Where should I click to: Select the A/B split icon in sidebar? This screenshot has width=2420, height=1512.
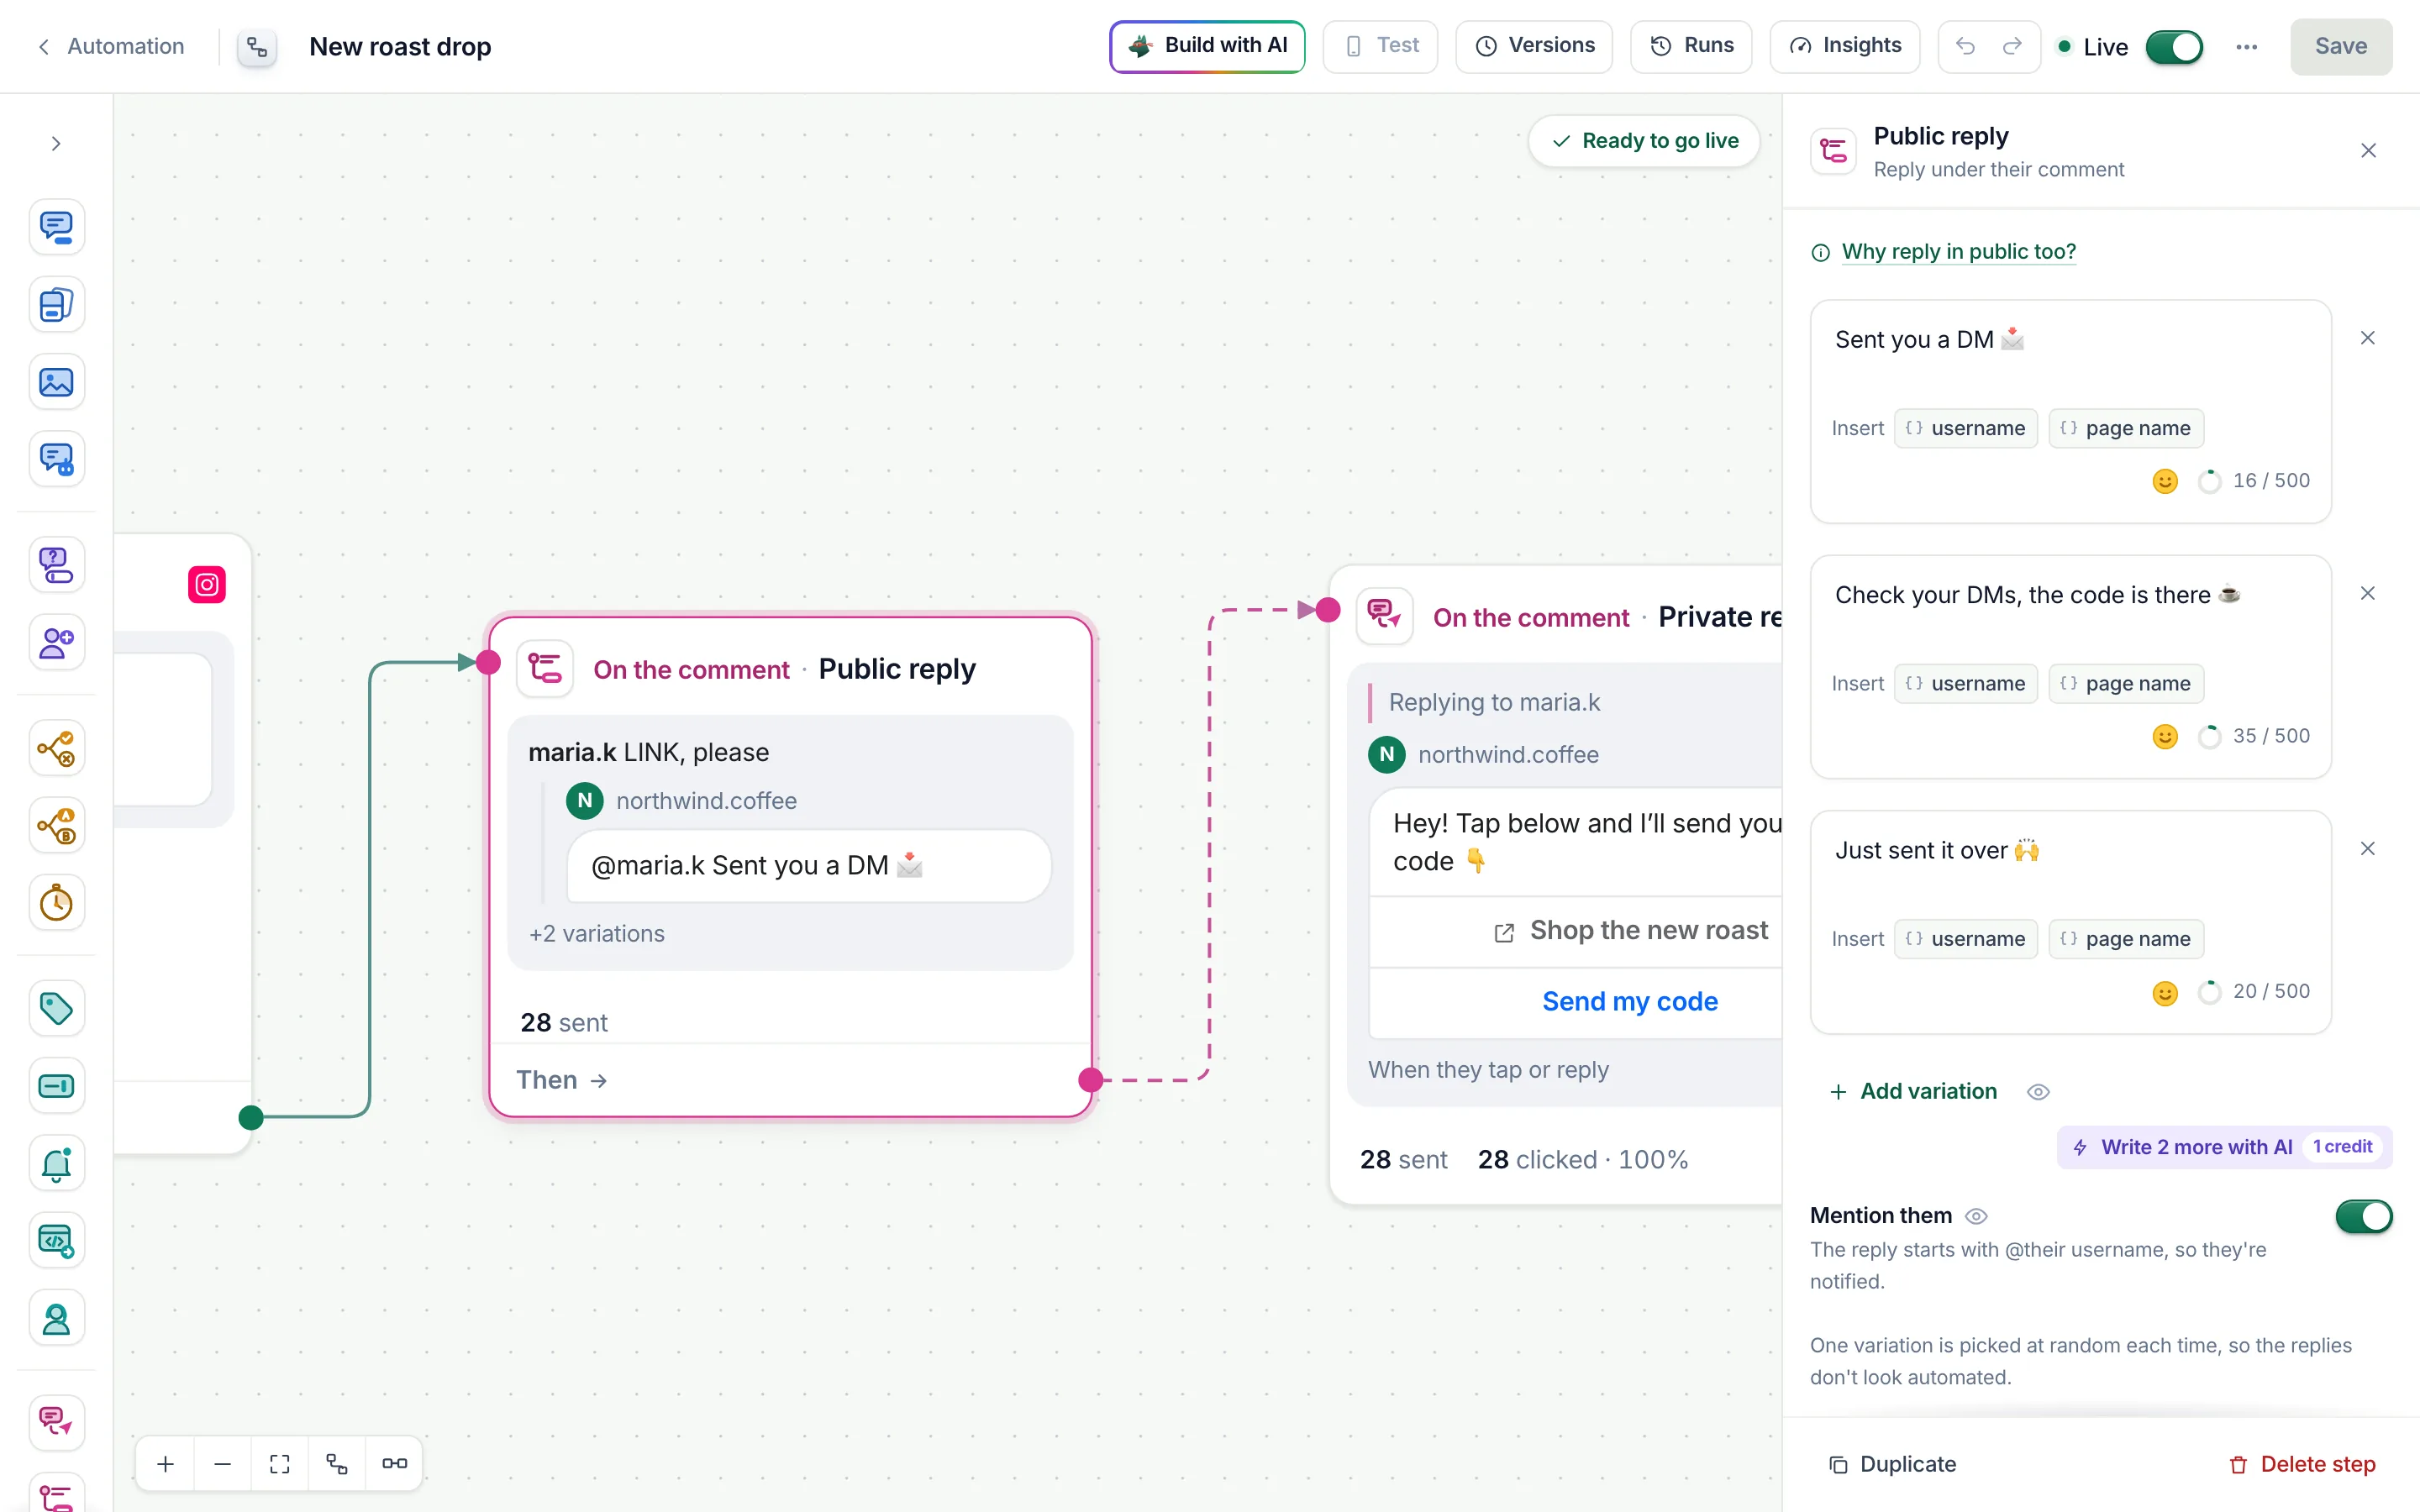coord(57,825)
